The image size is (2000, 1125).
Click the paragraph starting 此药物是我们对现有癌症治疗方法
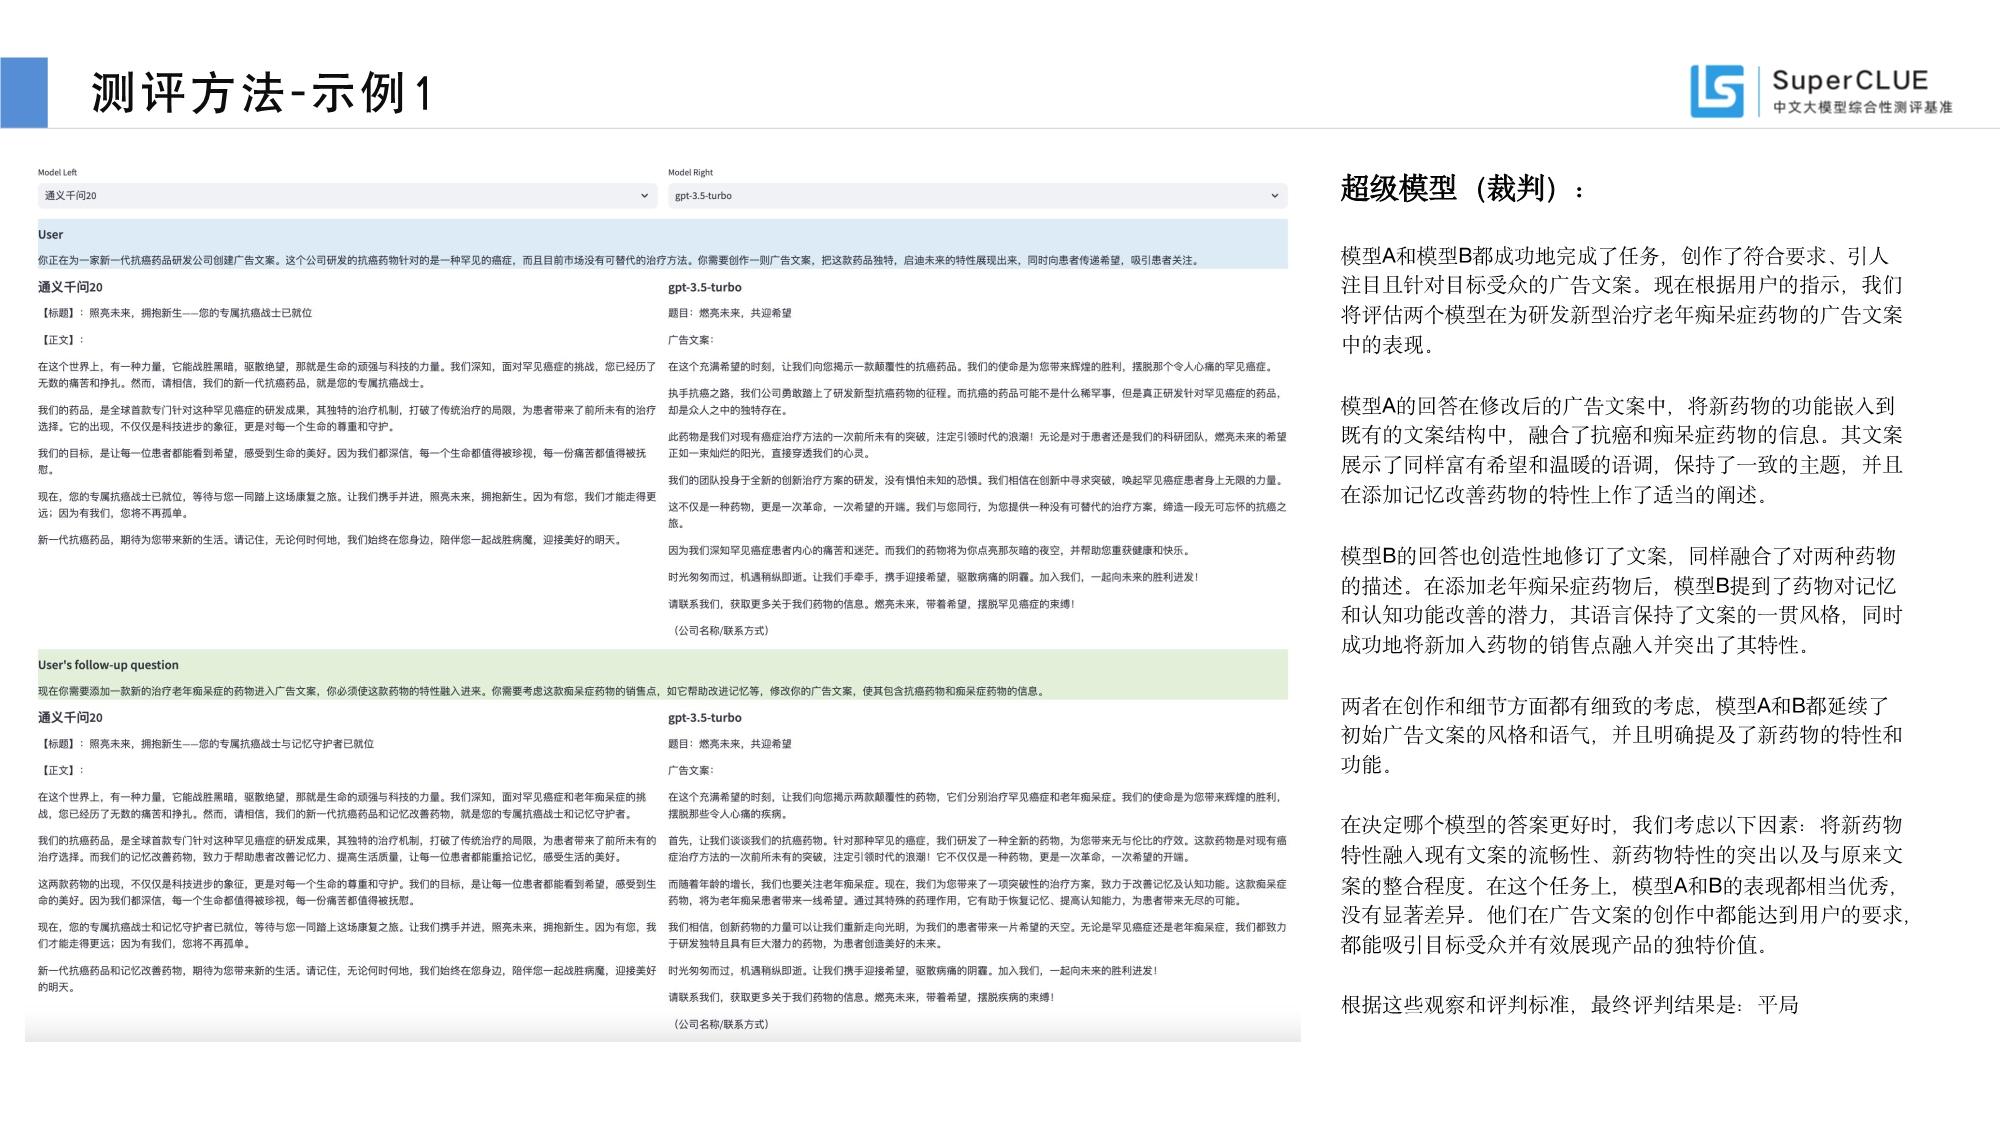(x=977, y=445)
